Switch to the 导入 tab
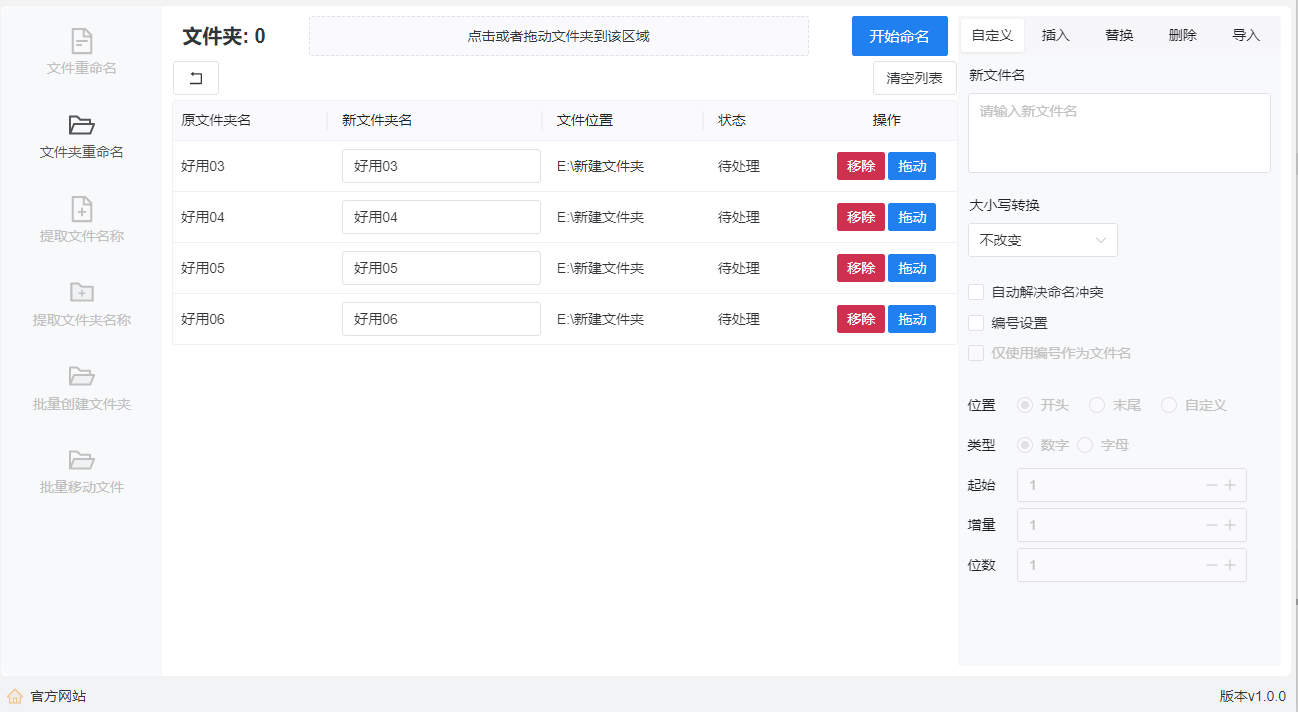The width and height of the screenshot is (1298, 712). (1246, 35)
